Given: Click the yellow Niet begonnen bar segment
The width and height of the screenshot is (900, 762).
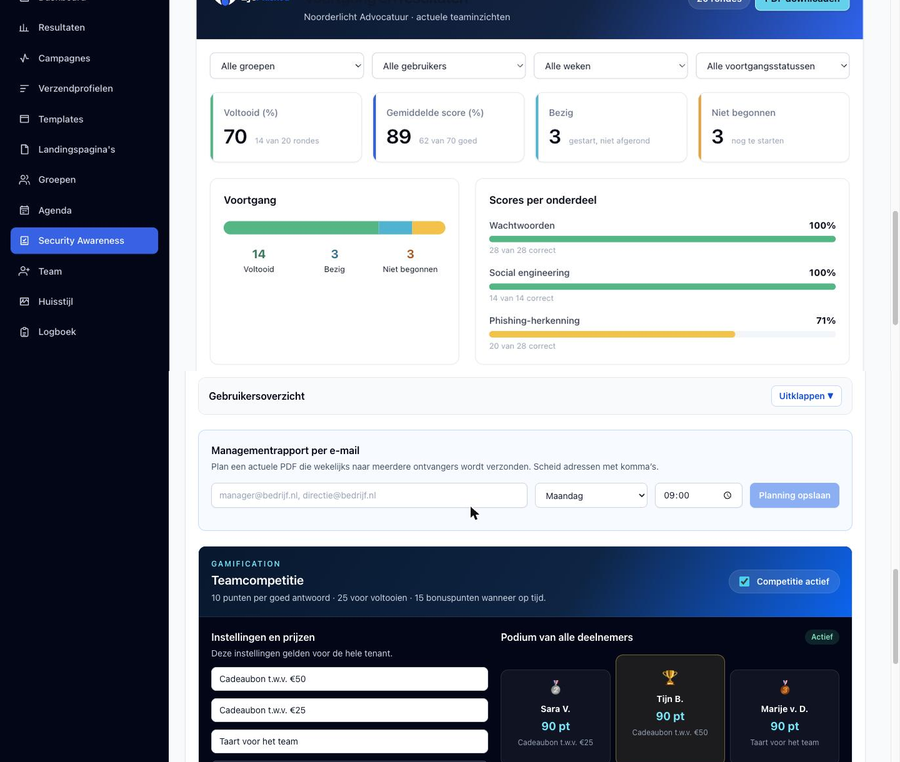Looking at the screenshot, I should pyautogui.click(x=428, y=228).
